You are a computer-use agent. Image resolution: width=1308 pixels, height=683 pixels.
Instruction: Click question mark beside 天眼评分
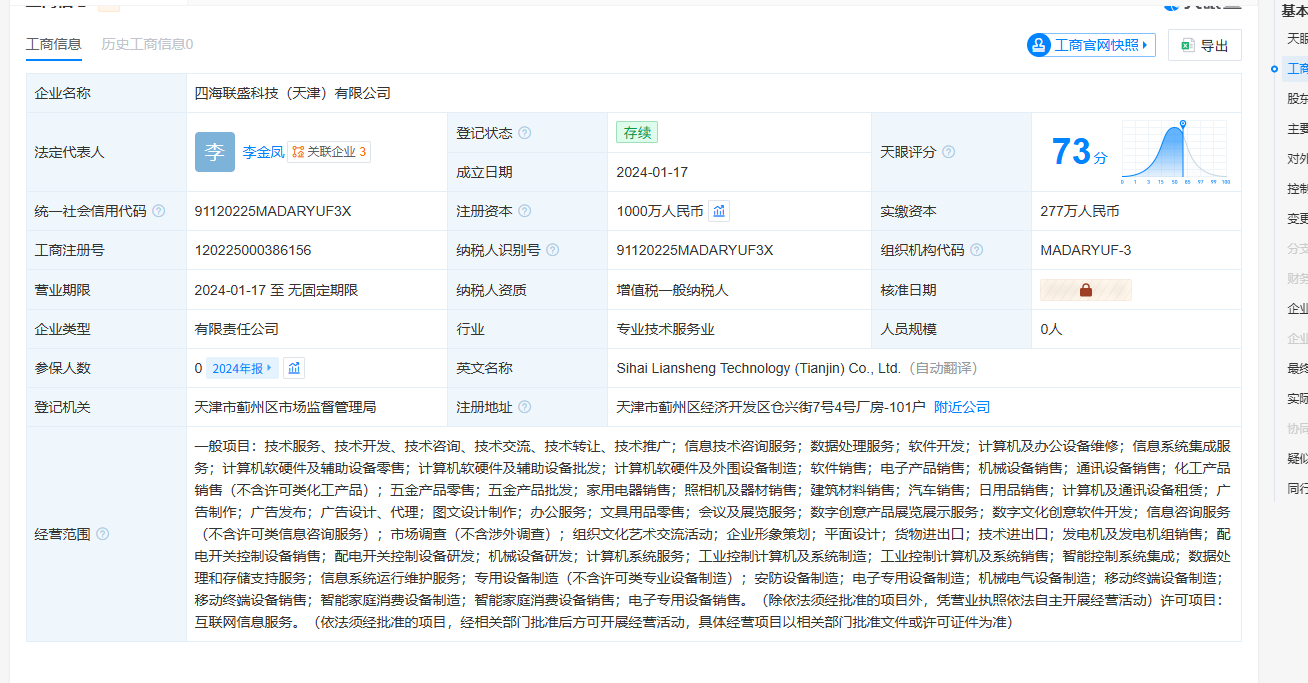pyautogui.click(x=948, y=152)
